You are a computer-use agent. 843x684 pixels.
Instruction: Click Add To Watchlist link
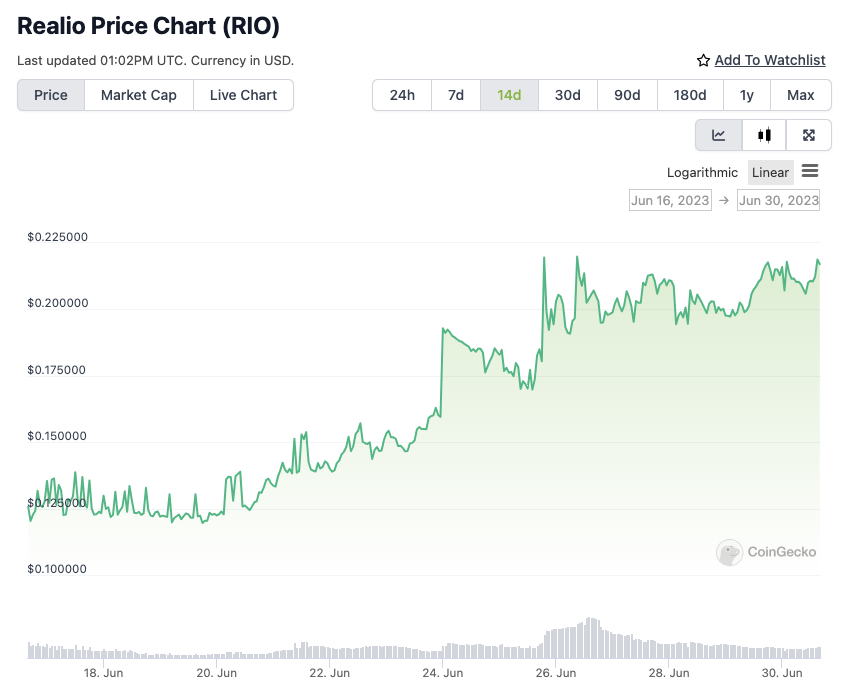[769, 60]
